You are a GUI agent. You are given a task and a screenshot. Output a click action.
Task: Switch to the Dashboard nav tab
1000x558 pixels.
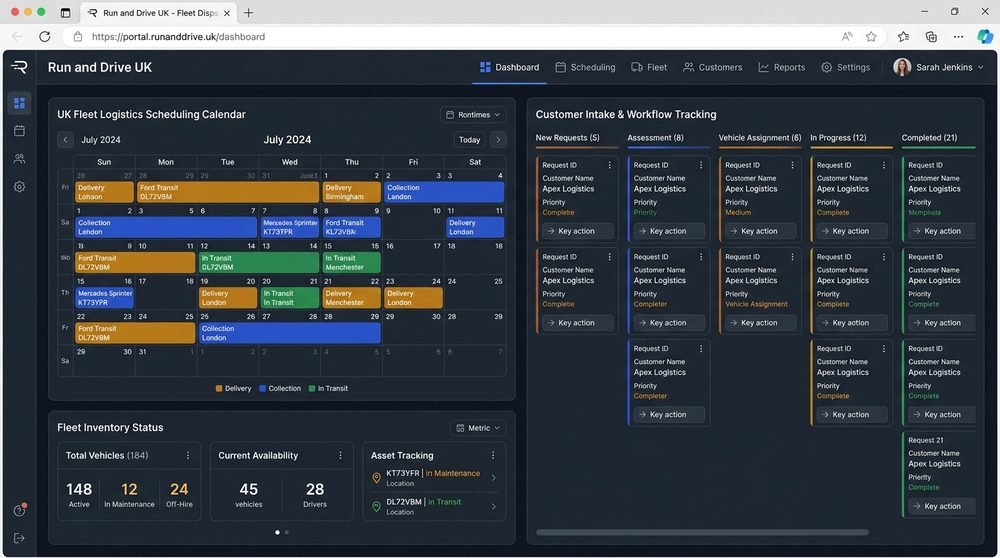point(510,67)
